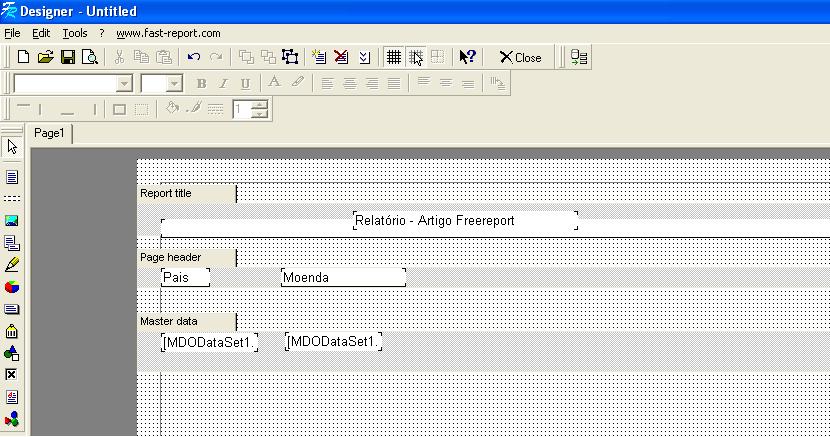Image resolution: width=830 pixels, height=437 pixels.
Task: Open the www.fast-report.com link
Action: 168,33
